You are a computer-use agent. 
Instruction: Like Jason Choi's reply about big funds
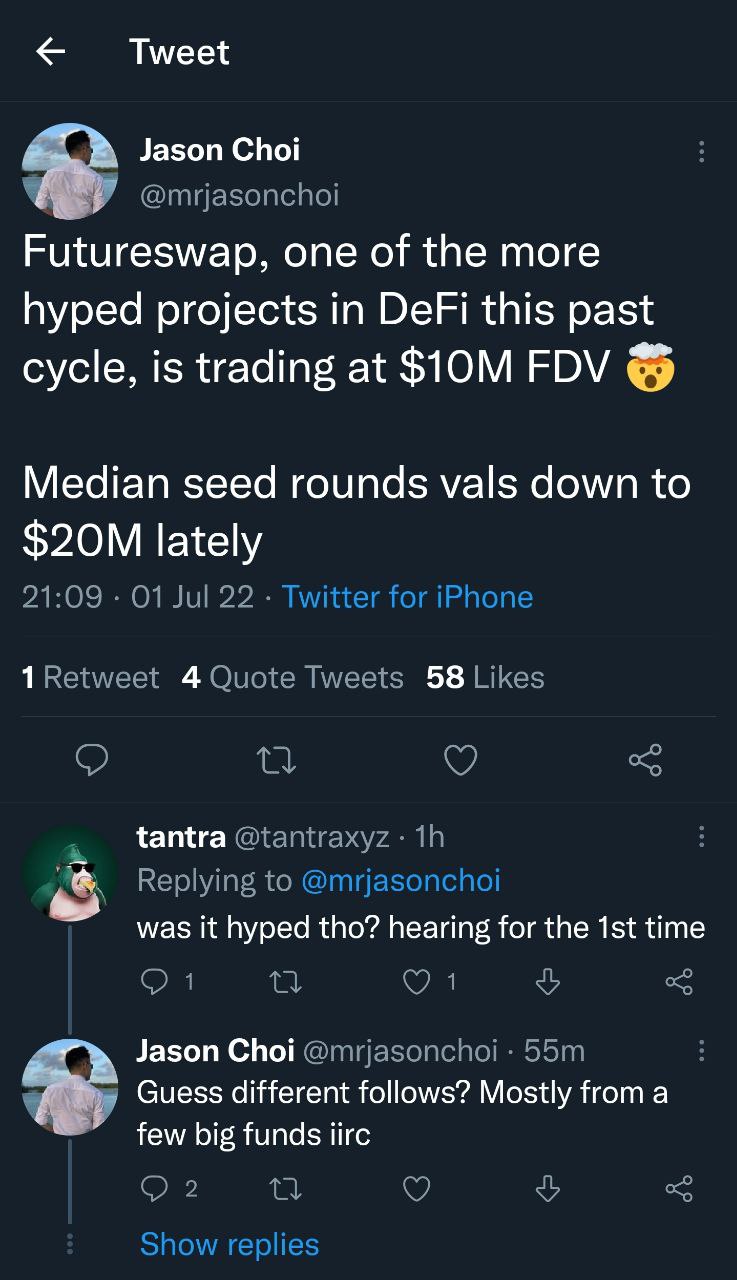[416, 1188]
